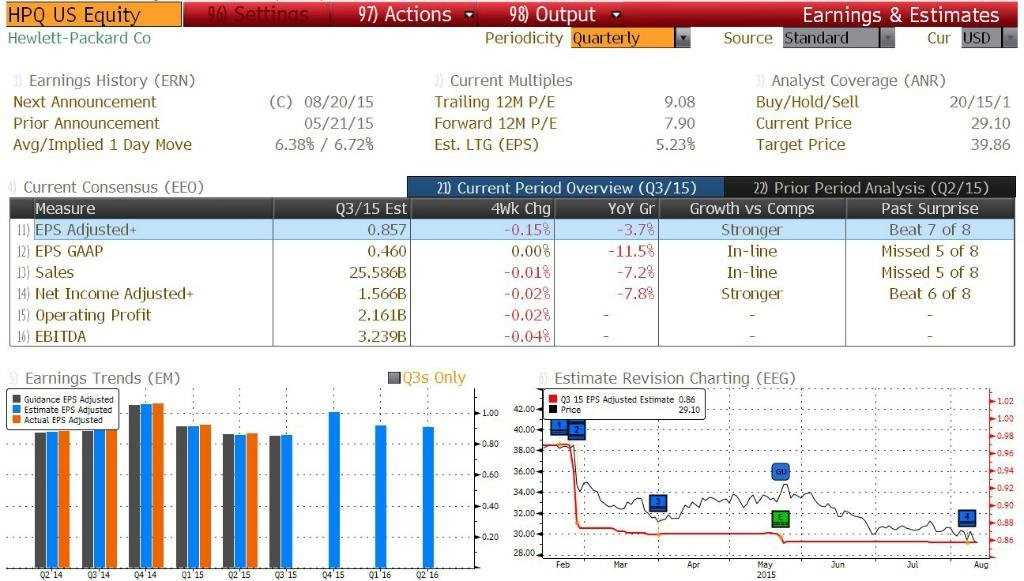
Task: Switch to Current Period Overview (Q3/15) tab
Action: (566, 187)
